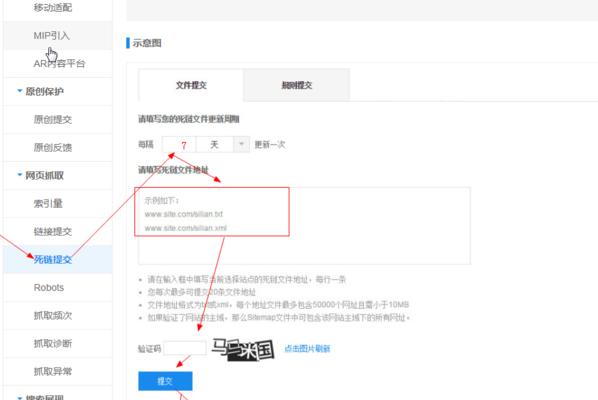Click the 示意图 heading text
This screenshot has width=598, height=400.
(147, 43)
